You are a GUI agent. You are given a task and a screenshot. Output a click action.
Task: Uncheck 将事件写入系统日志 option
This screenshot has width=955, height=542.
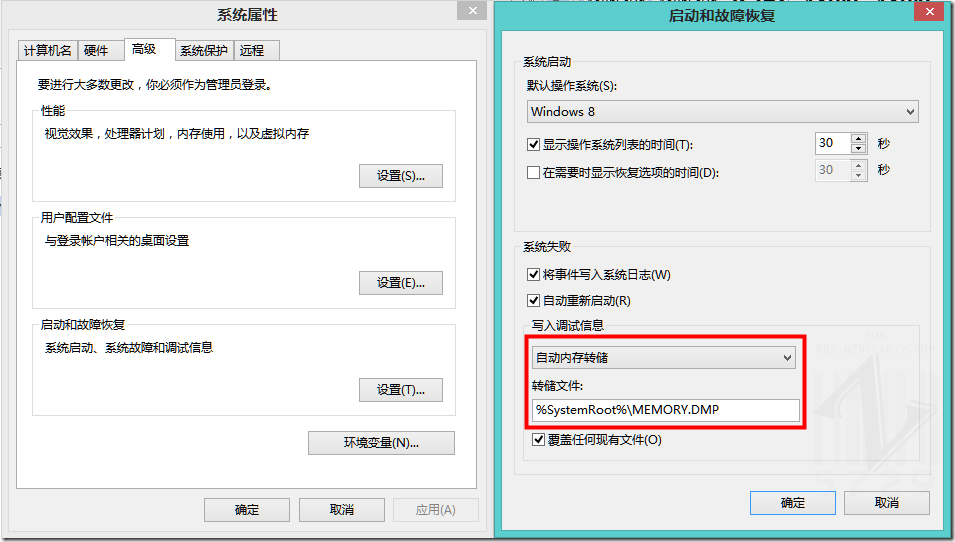[534, 274]
